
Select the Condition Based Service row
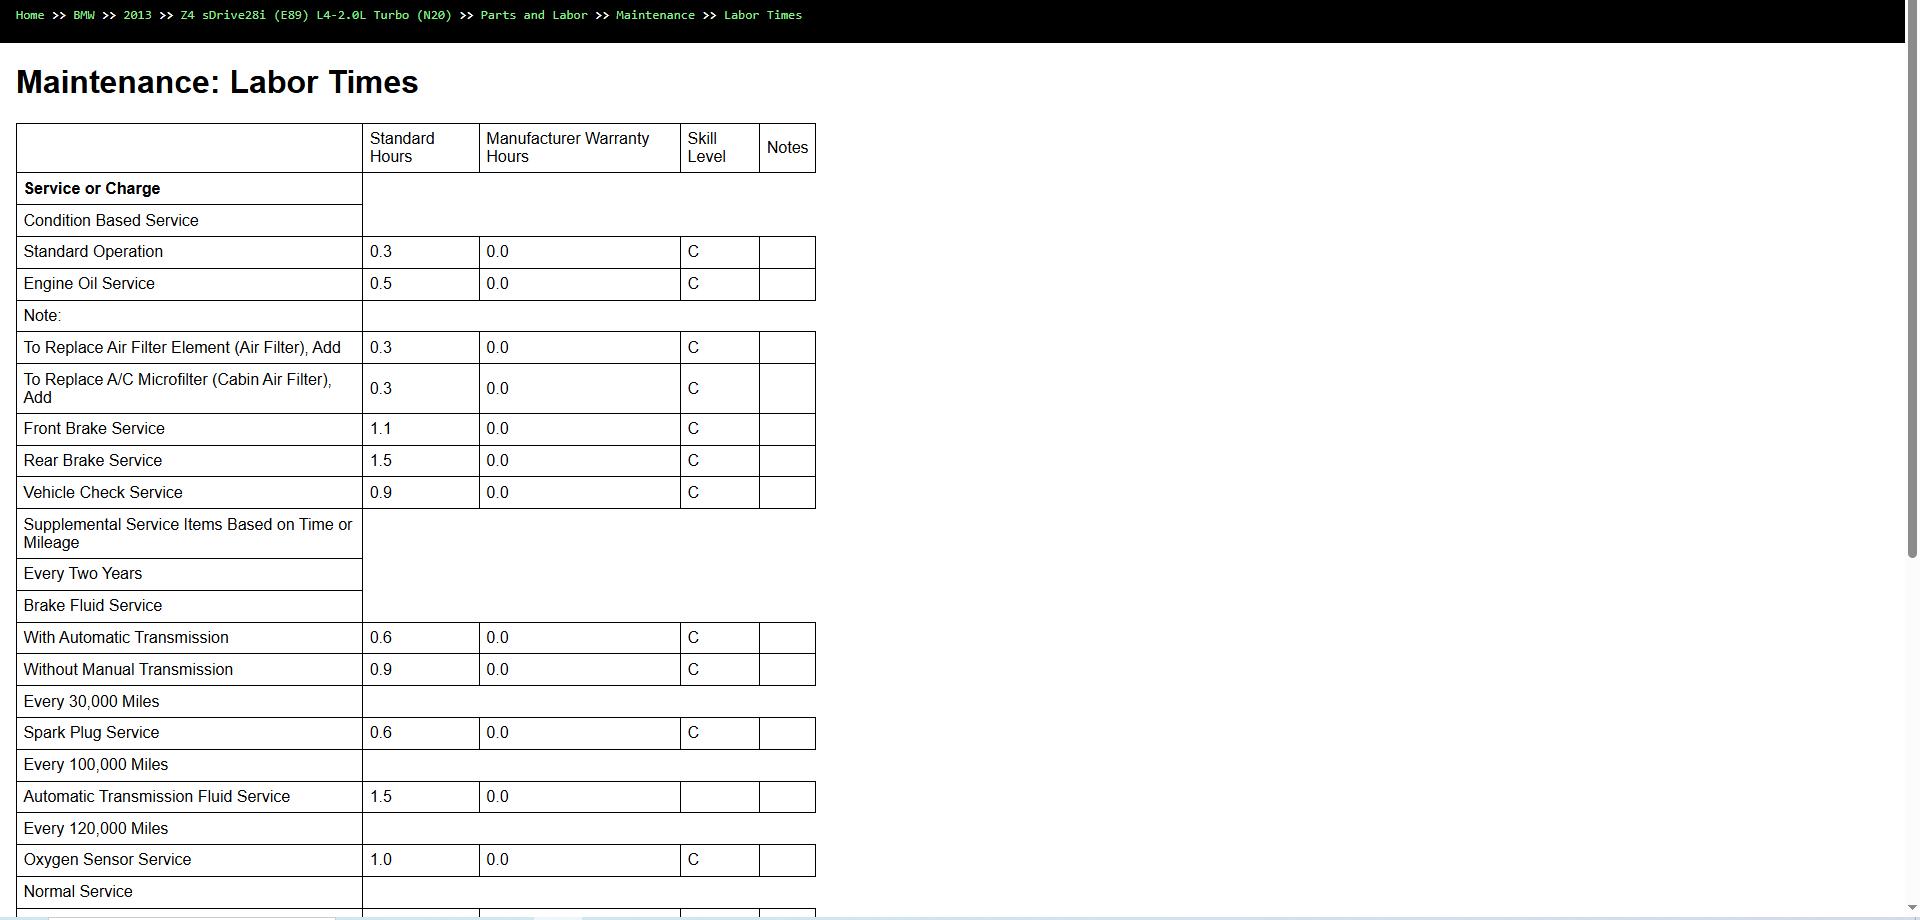[189, 221]
